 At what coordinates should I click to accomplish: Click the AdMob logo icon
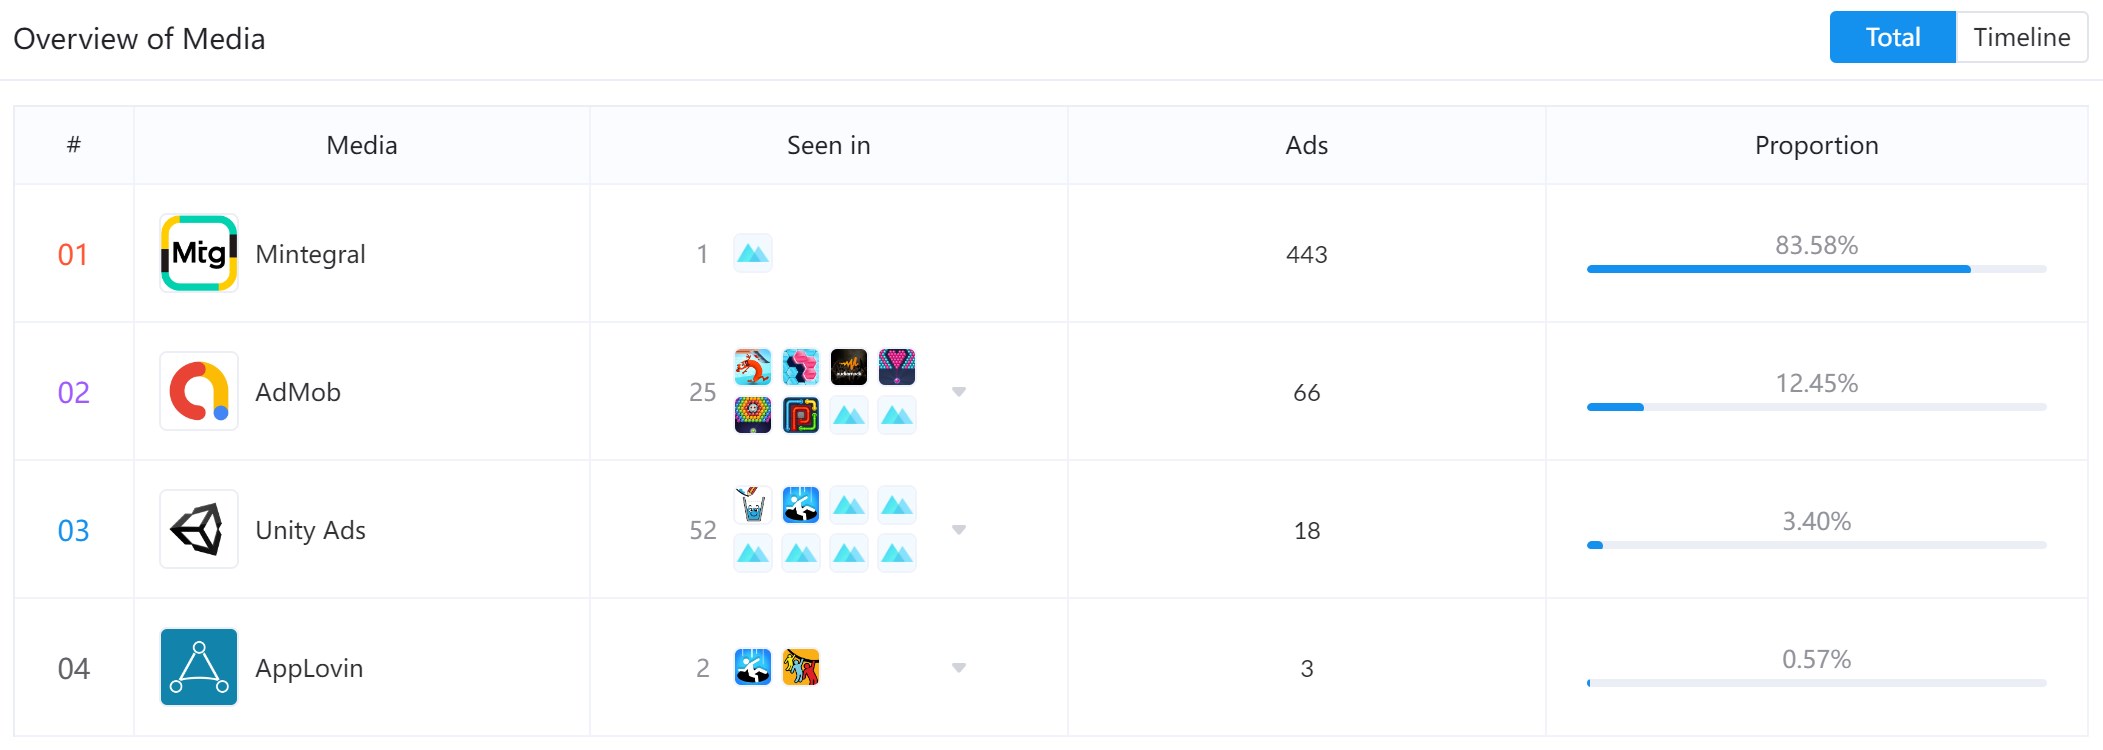[x=199, y=391]
